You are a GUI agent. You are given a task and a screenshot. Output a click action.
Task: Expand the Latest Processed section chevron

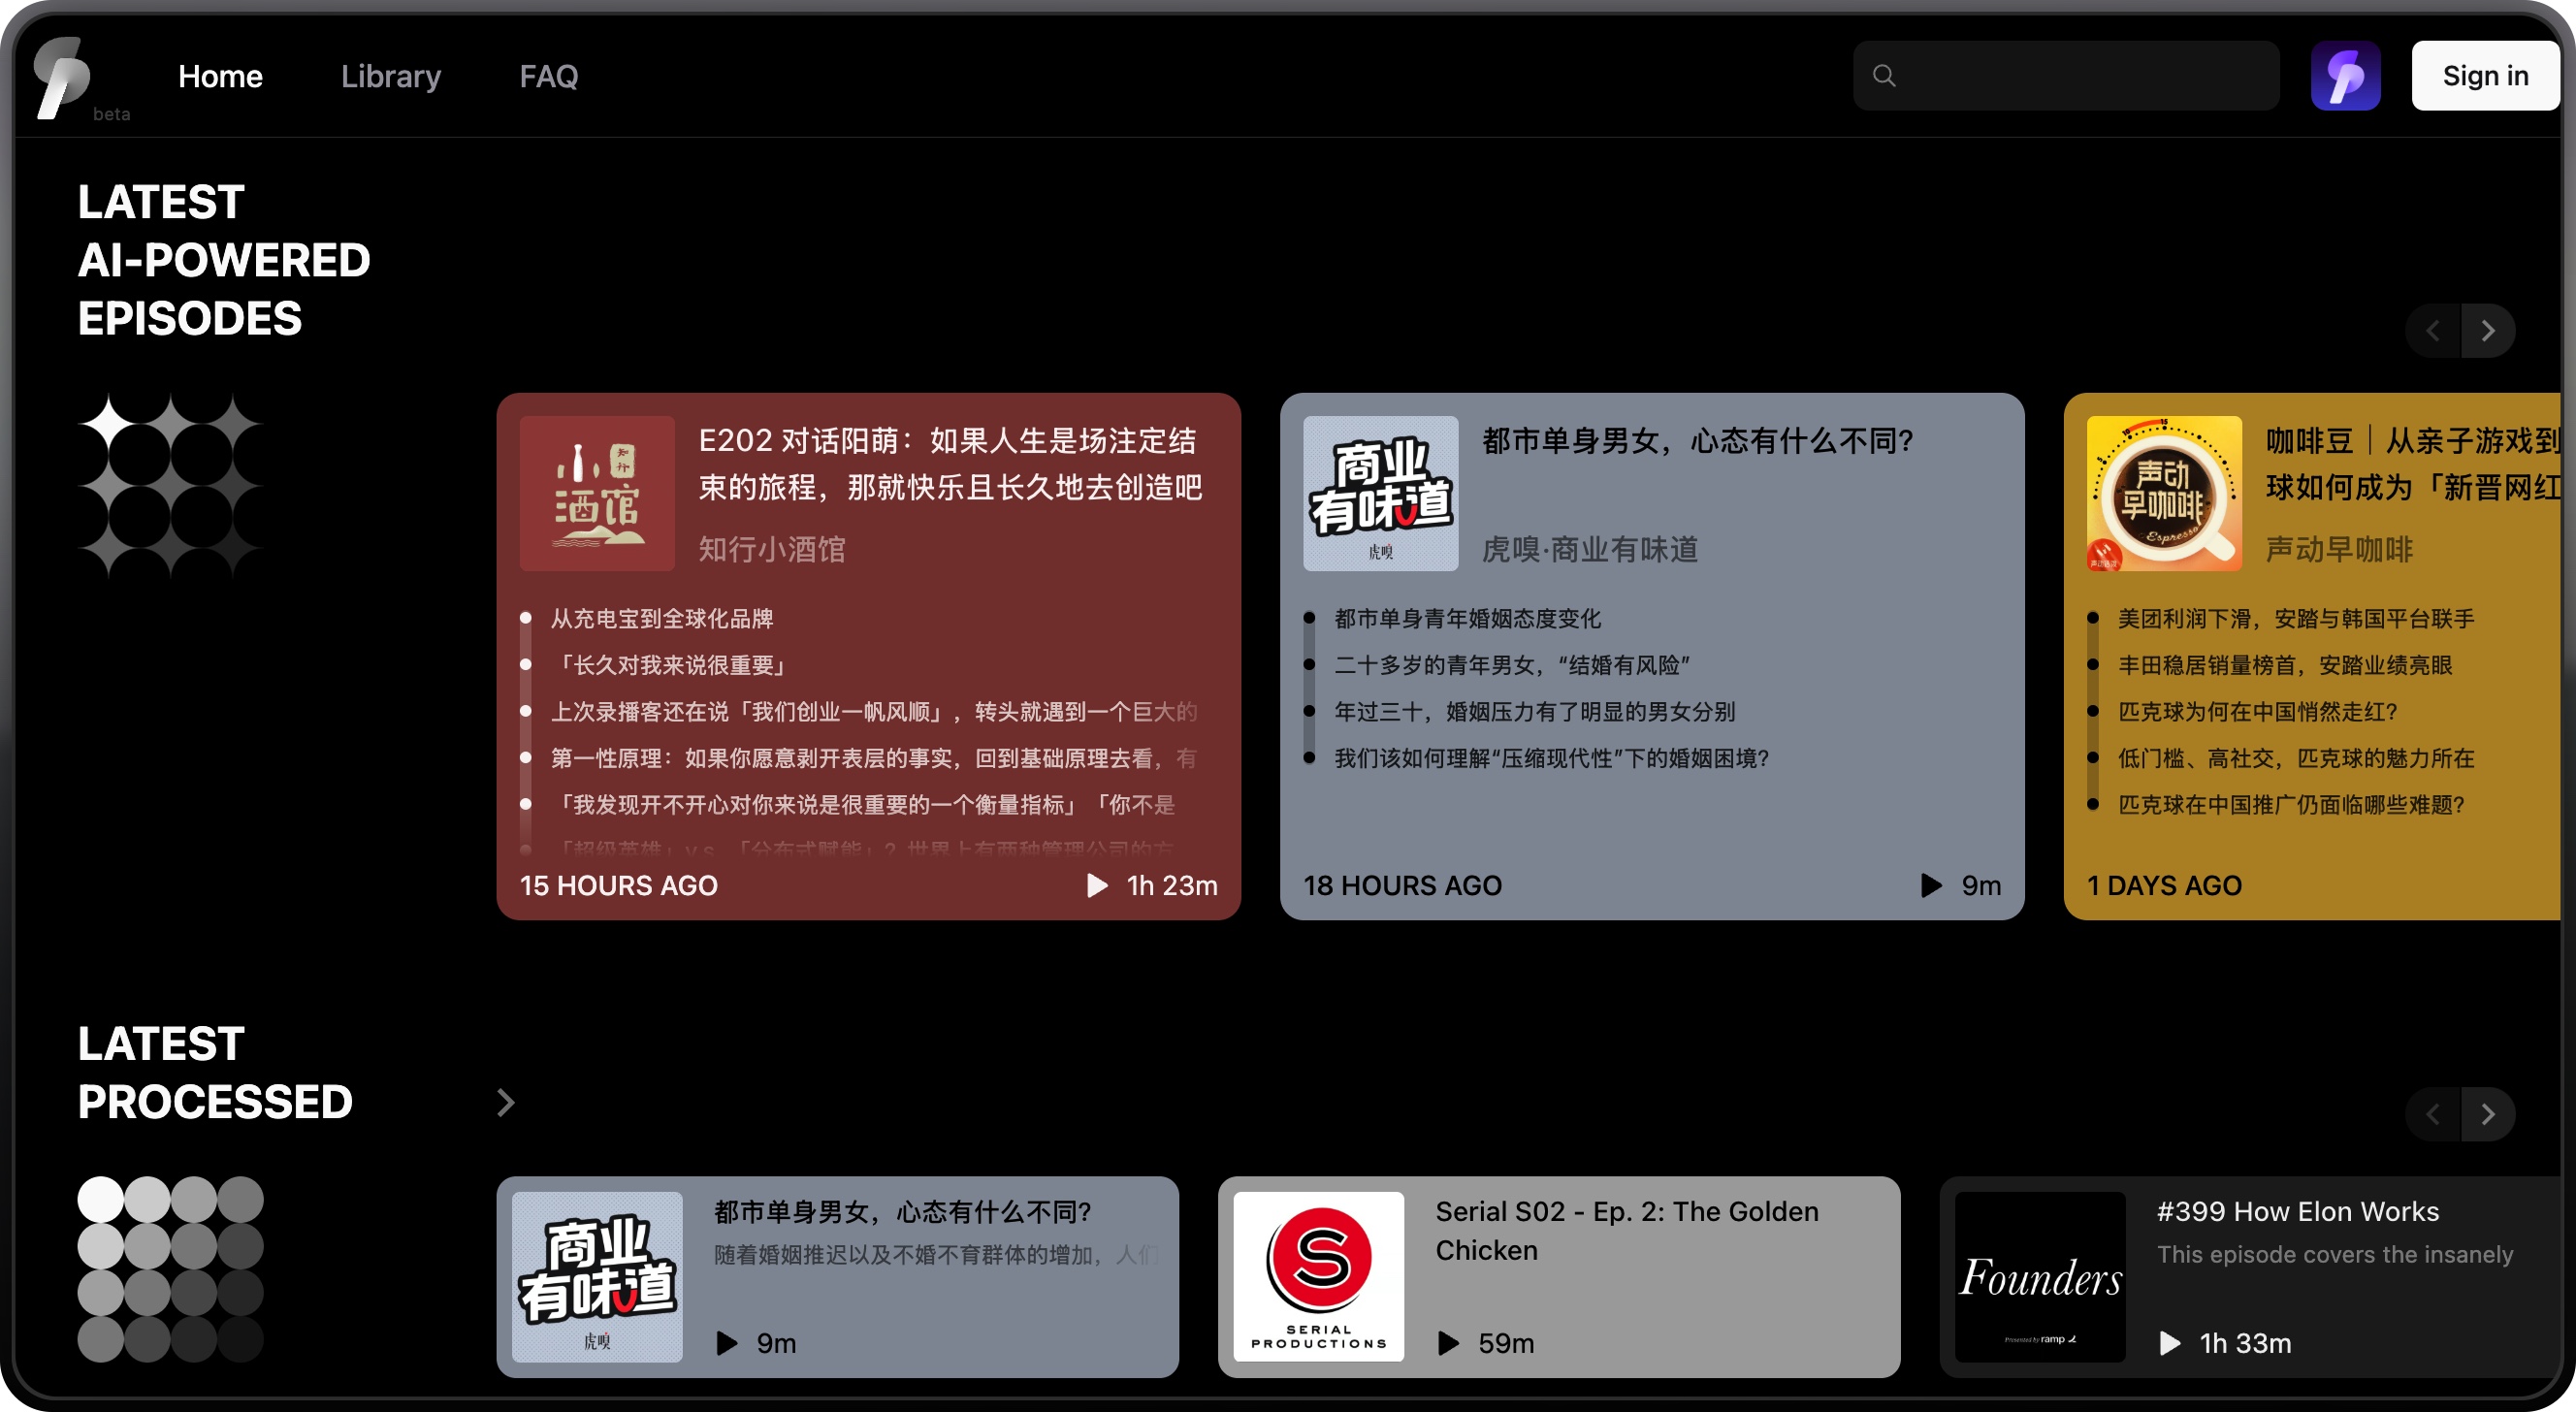(x=506, y=1103)
